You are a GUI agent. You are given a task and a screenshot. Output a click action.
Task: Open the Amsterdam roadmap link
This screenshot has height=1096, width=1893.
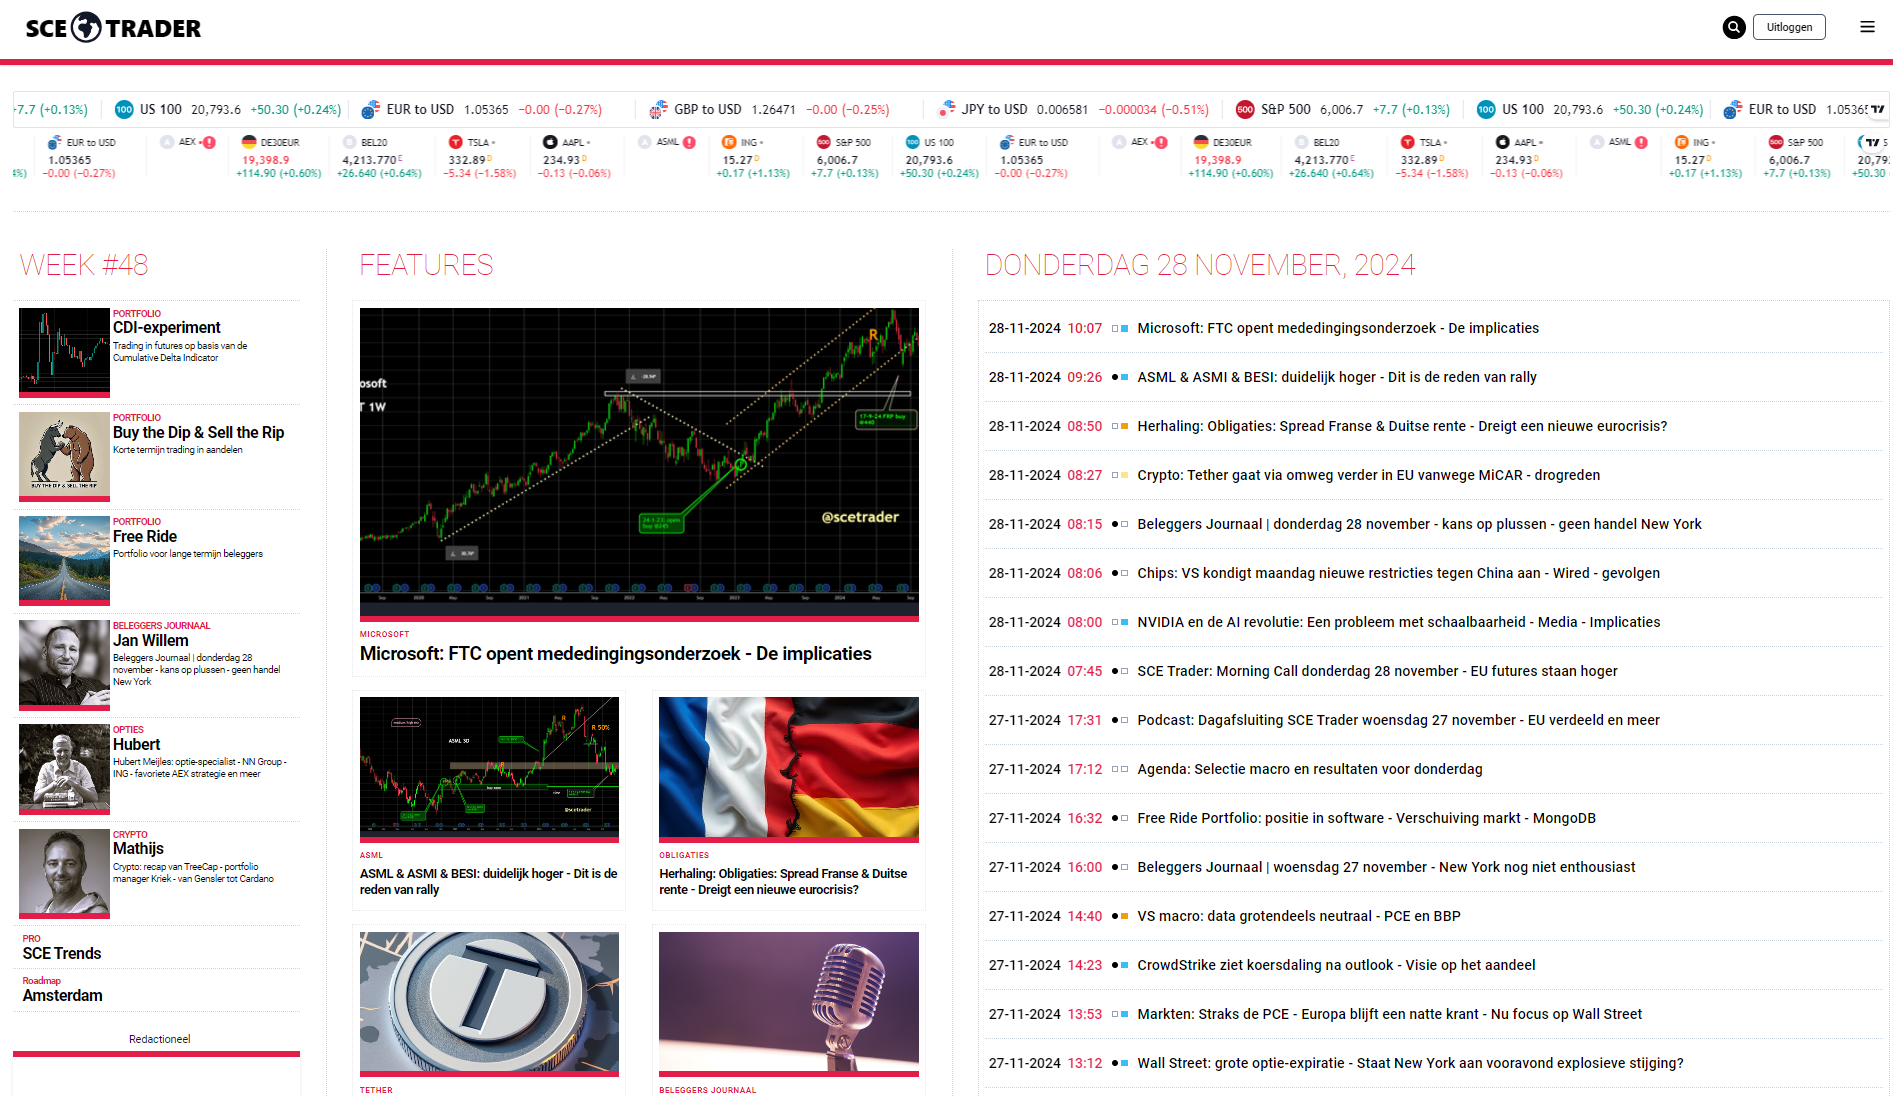click(62, 995)
